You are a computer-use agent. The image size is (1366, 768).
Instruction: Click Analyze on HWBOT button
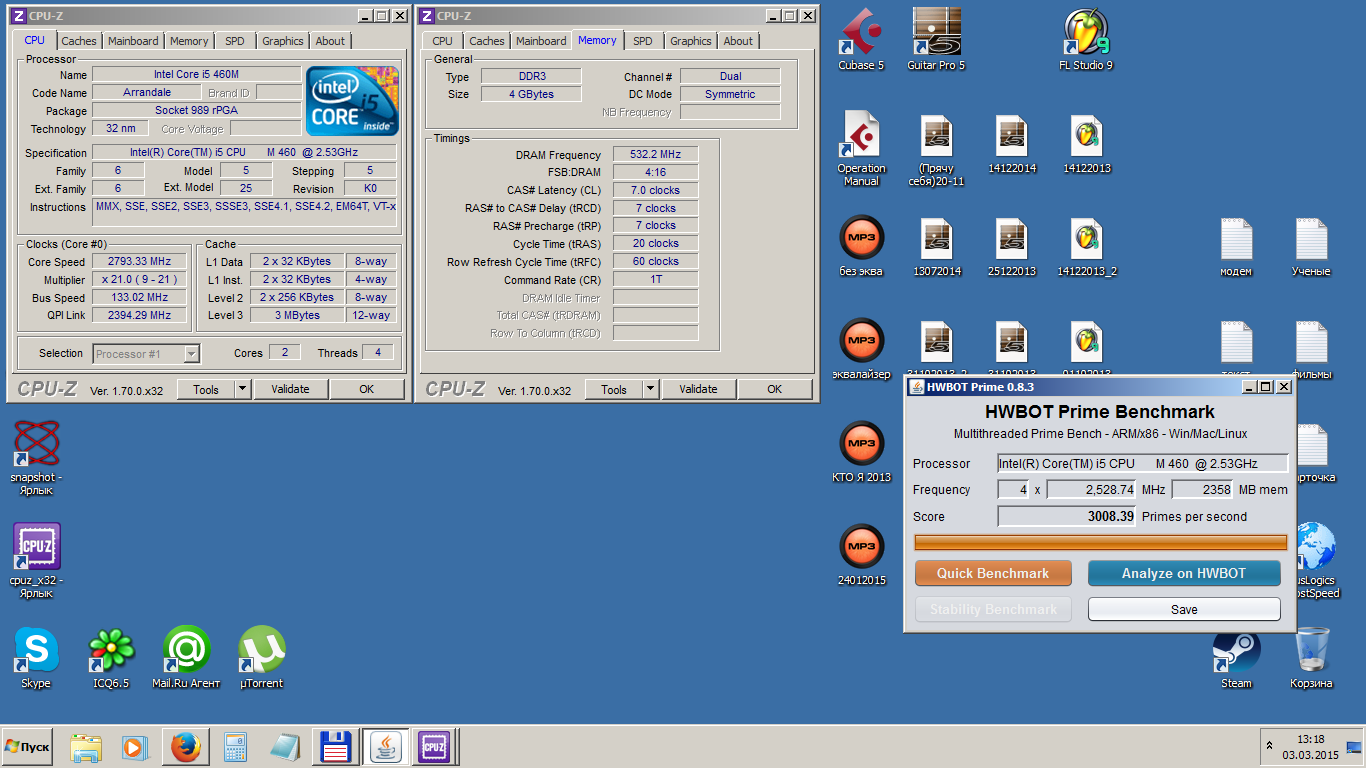pyautogui.click(x=1184, y=573)
